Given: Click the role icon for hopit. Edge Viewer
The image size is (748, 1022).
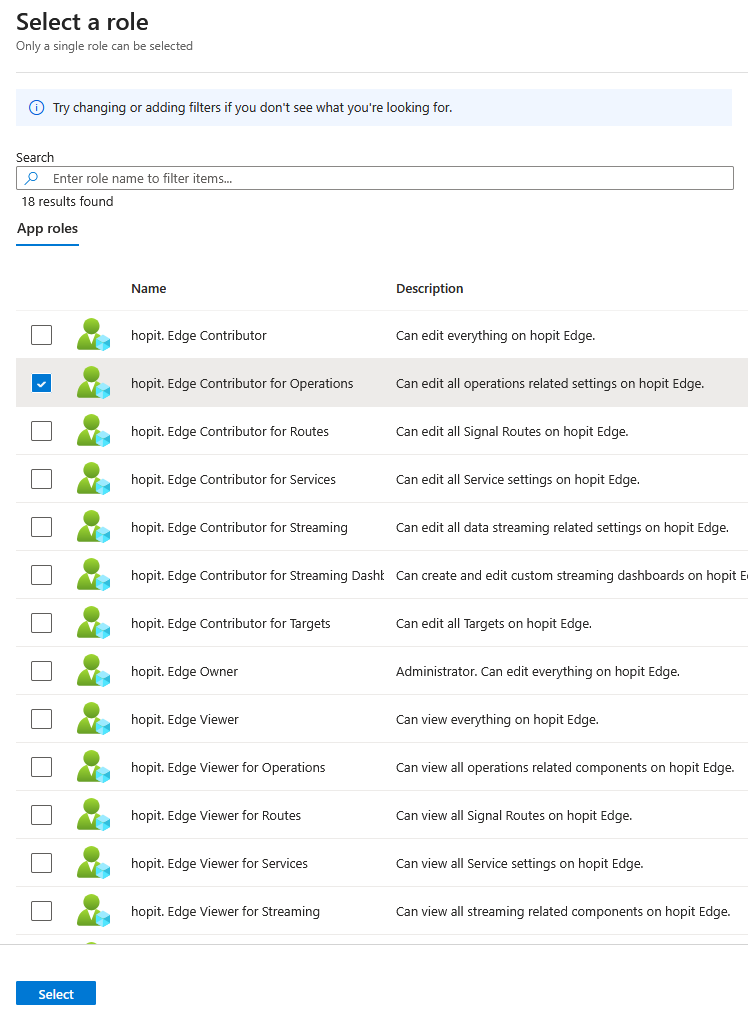Looking at the screenshot, I should [x=93, y=719].
